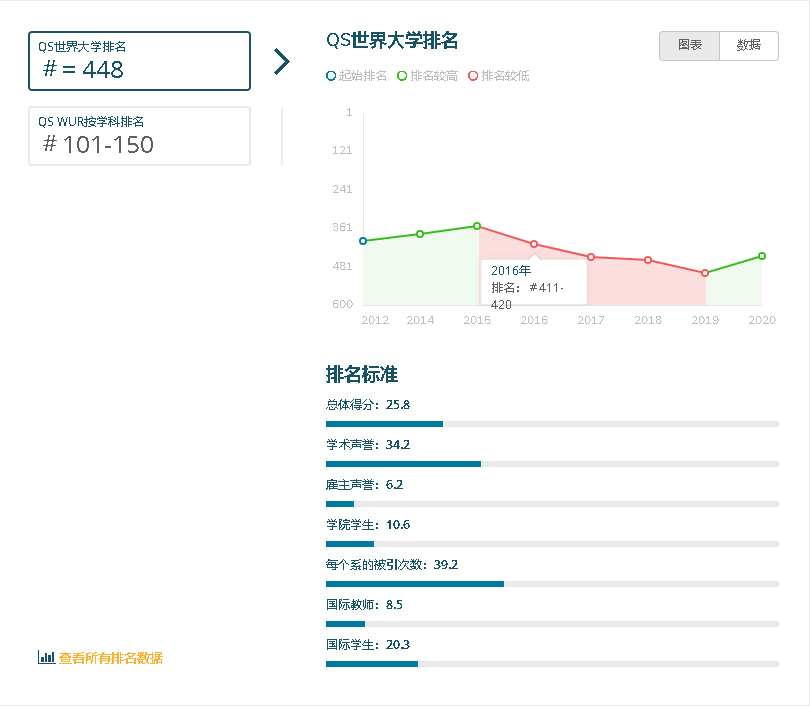Image resolution: width=810 pixels, height=707 pixels.
Task: Open the QS WUR按学科排名 card
Action: pyautogui.click(x=139, y=135)
